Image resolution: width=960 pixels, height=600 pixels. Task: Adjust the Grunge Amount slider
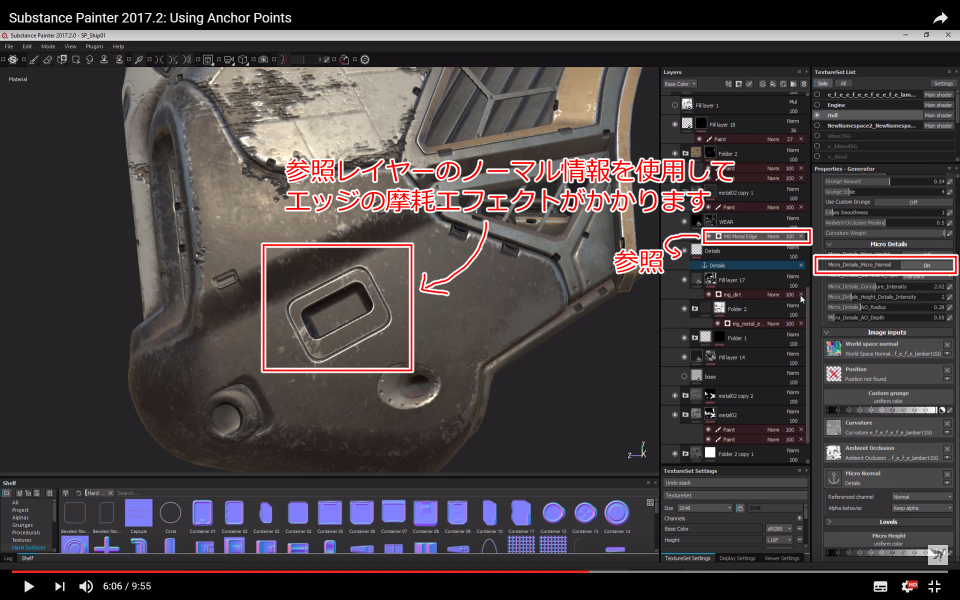(884, 182)
